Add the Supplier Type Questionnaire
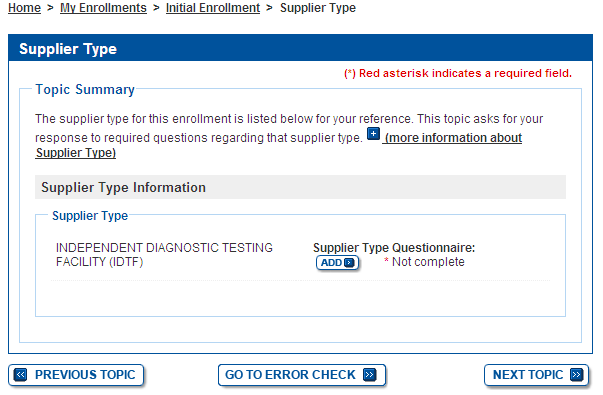The width and height of the screenshot is (603, 395). coord(337,263)
